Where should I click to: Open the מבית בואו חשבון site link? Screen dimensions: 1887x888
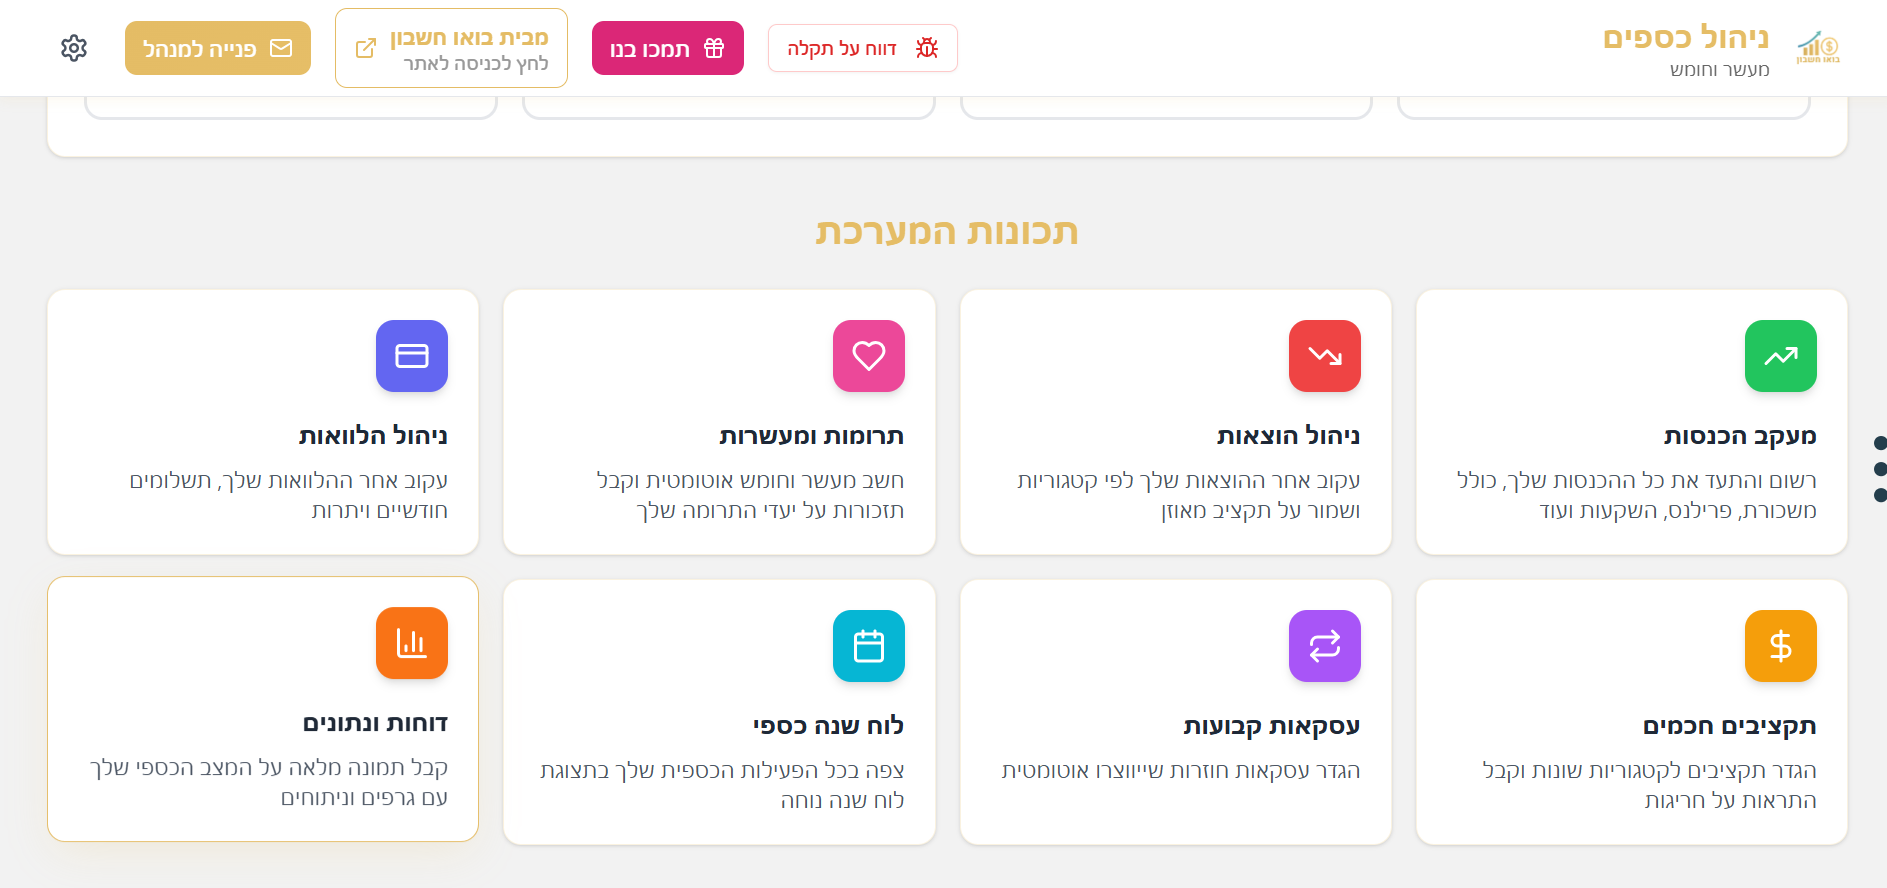pyautogui.click(x=451, y=48)
